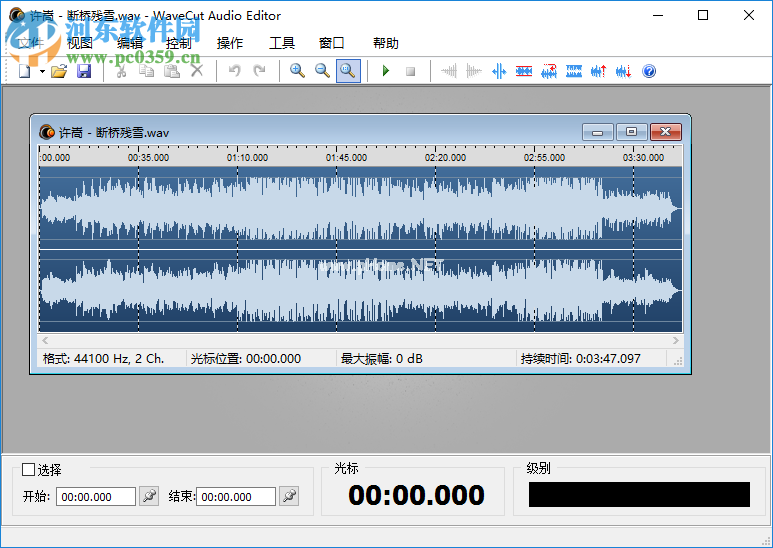Click the large 00:00.000 cursor time display
The width and height of the screenshot is (773, 548).
[416, 495]
